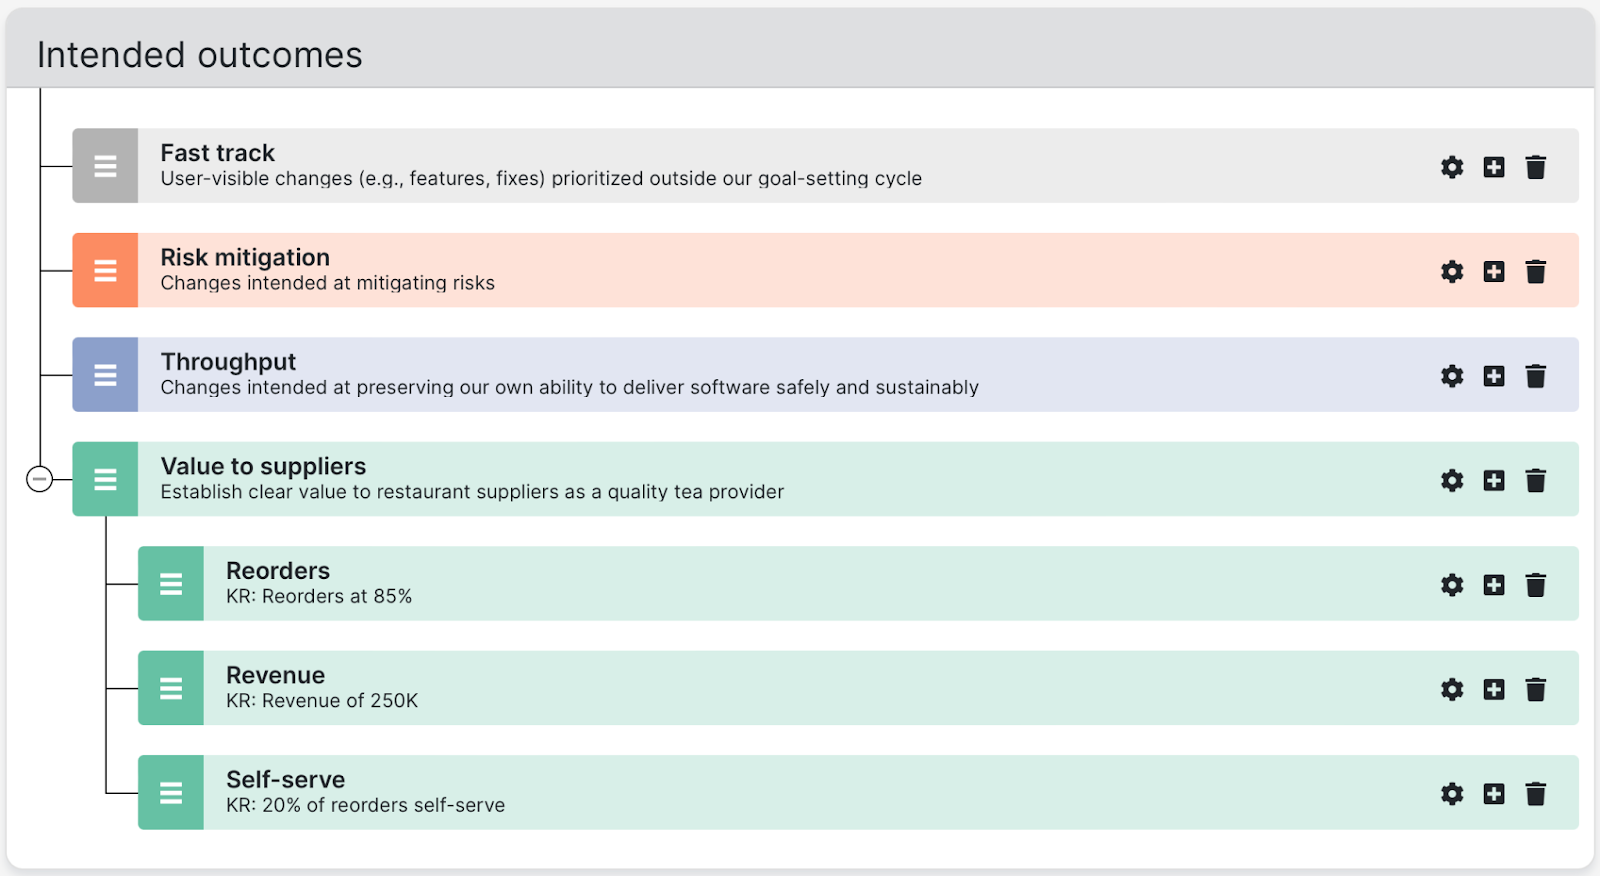Open settings gear for Value to suppliers
The width and height of the screenshot is (1600, 876).
[1452, 480]
